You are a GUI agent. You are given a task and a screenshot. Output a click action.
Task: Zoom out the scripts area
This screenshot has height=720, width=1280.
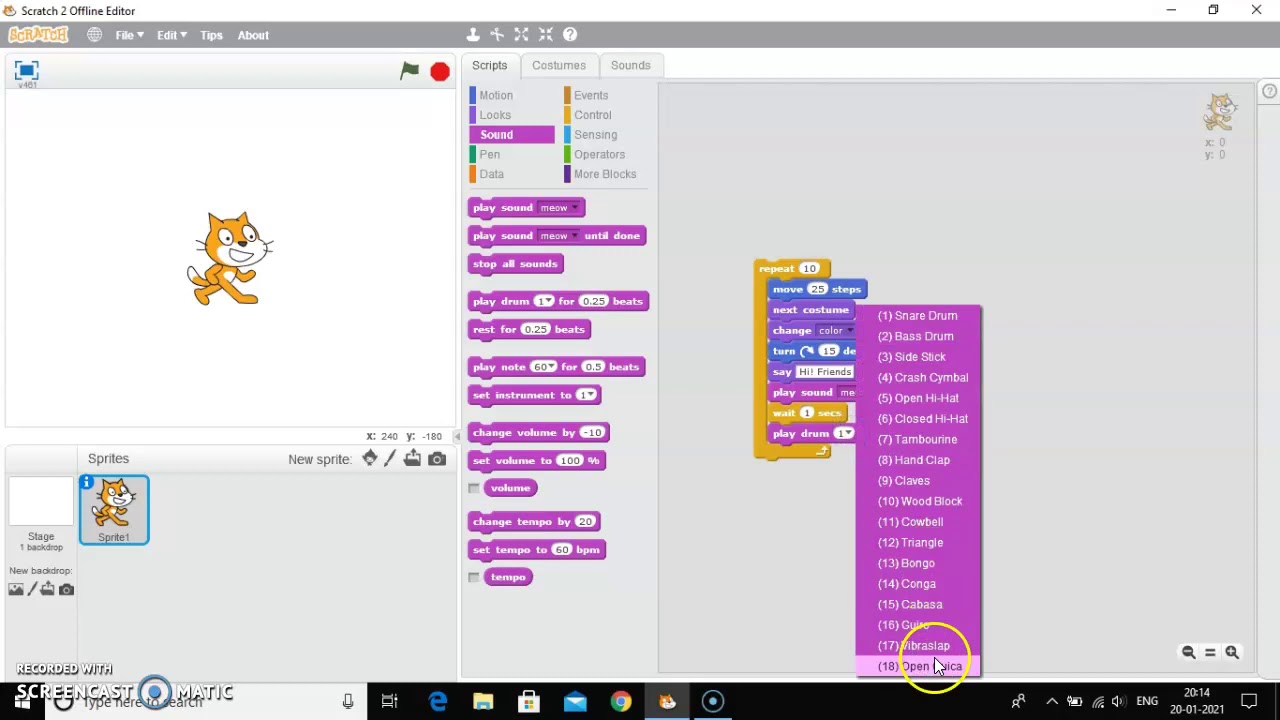click(x=1188, y=652)
